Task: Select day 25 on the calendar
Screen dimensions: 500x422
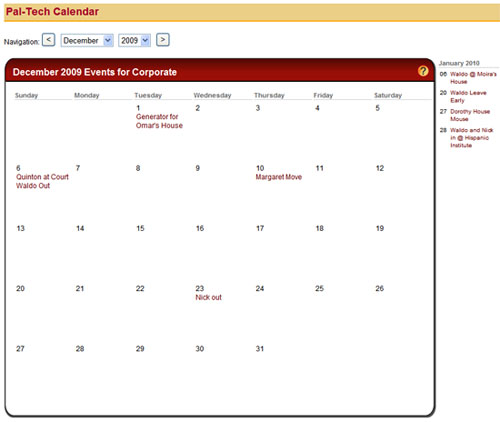Action: (319, 288)
